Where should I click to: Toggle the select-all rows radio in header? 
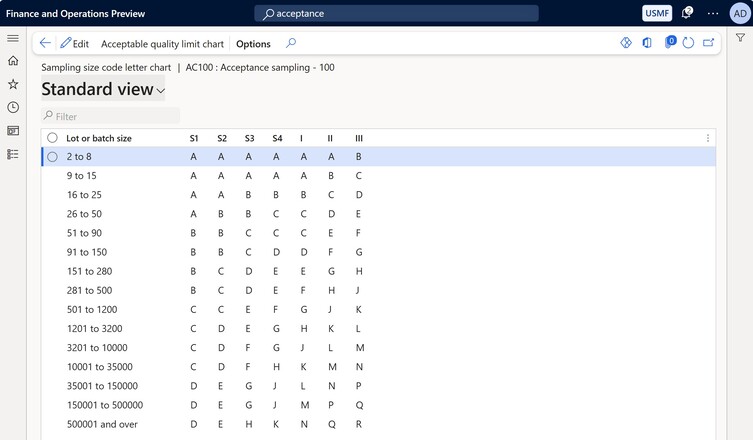pos(52,138)
